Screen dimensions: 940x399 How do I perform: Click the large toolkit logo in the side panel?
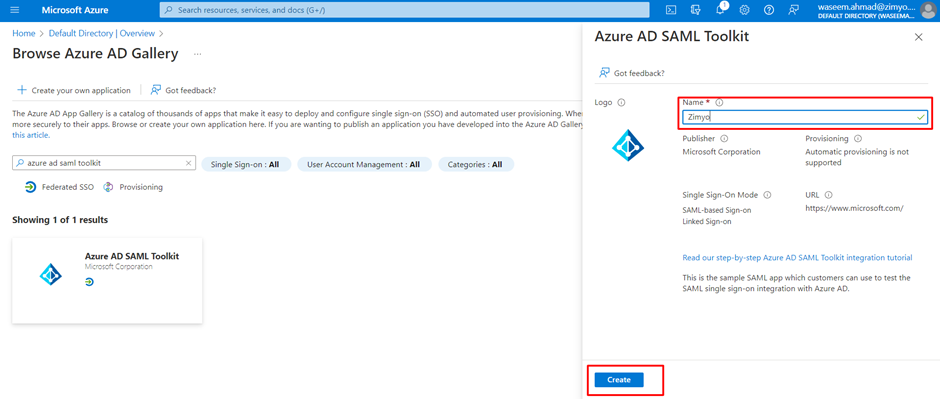click(x=628, y=147)
